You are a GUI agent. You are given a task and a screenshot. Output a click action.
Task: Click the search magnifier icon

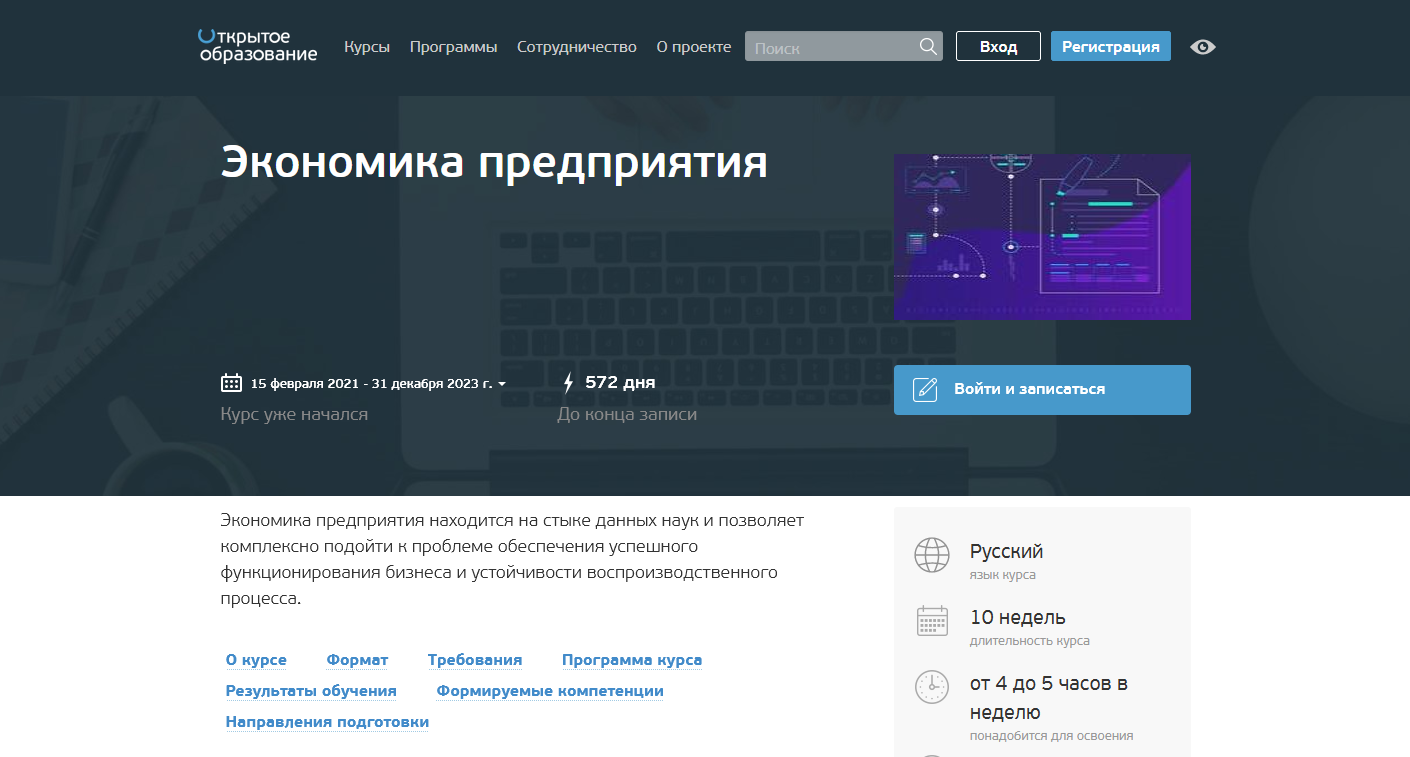(927, 45)
